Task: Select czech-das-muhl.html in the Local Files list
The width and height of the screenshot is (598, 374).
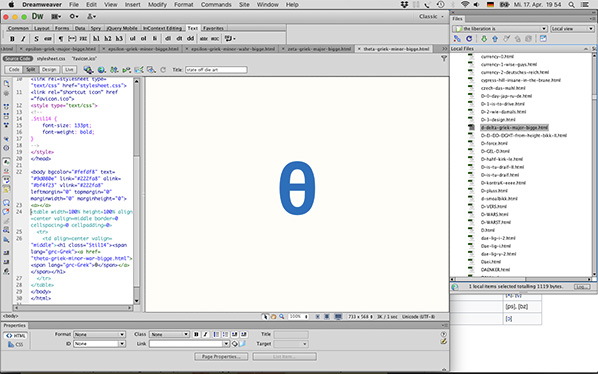Action: pyautogui.click(x=503, y=88)
